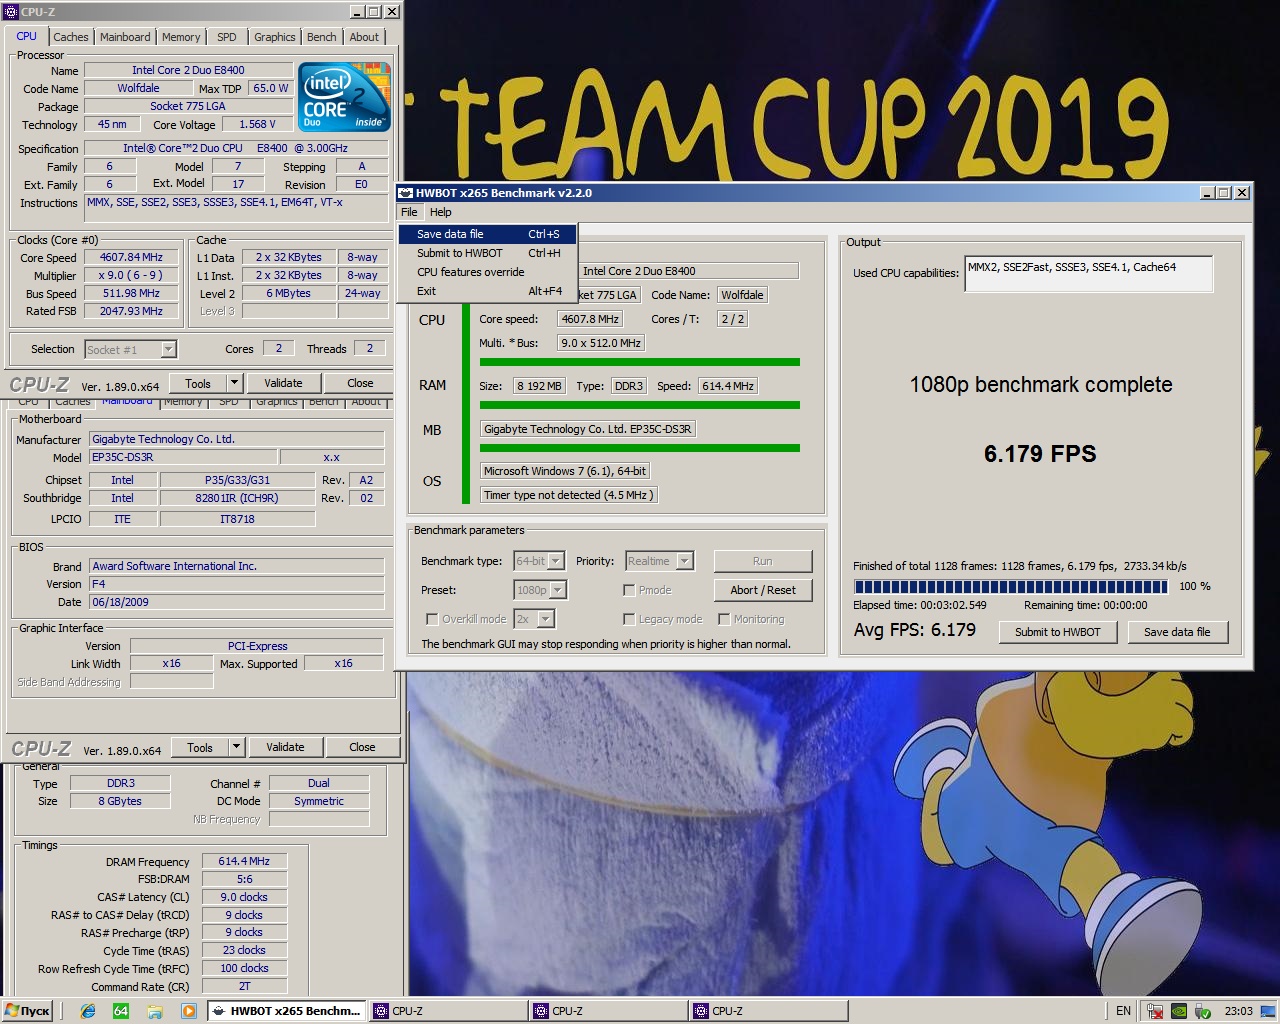Click the CPU-Z title bar icon
1280x1024 pixels.
coord(12,12)
